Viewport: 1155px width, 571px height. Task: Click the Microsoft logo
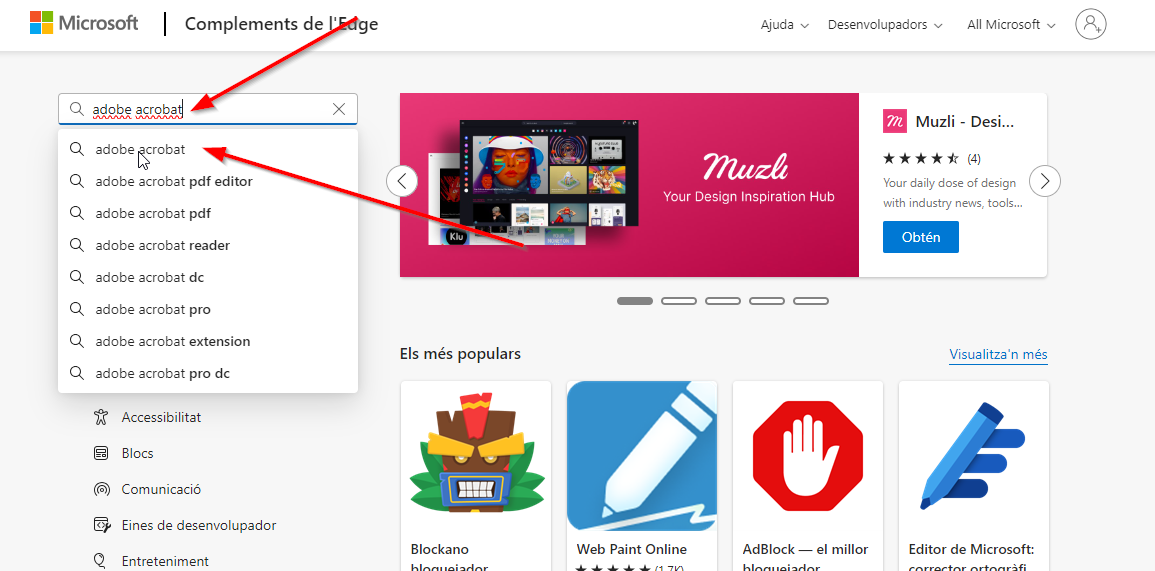click(x=84, y=24)
